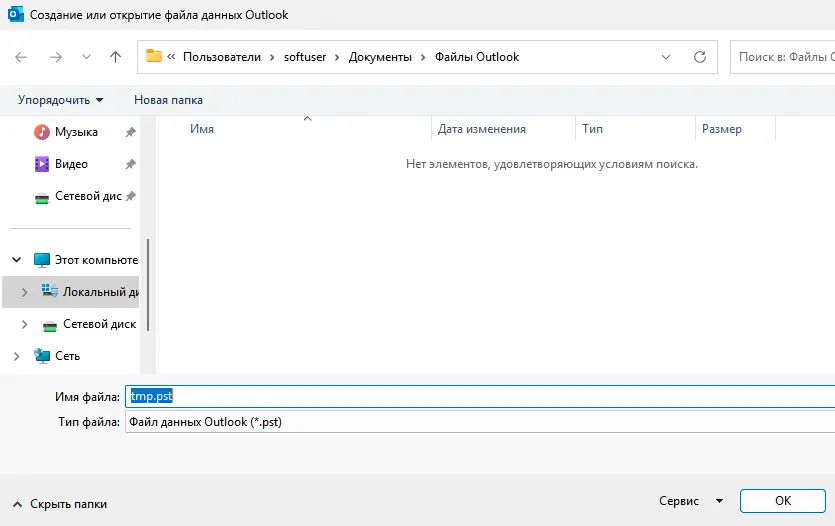Open Музыка in the navigation pane
The height and width of the screenshot is (526, 835).
point(76,132)
